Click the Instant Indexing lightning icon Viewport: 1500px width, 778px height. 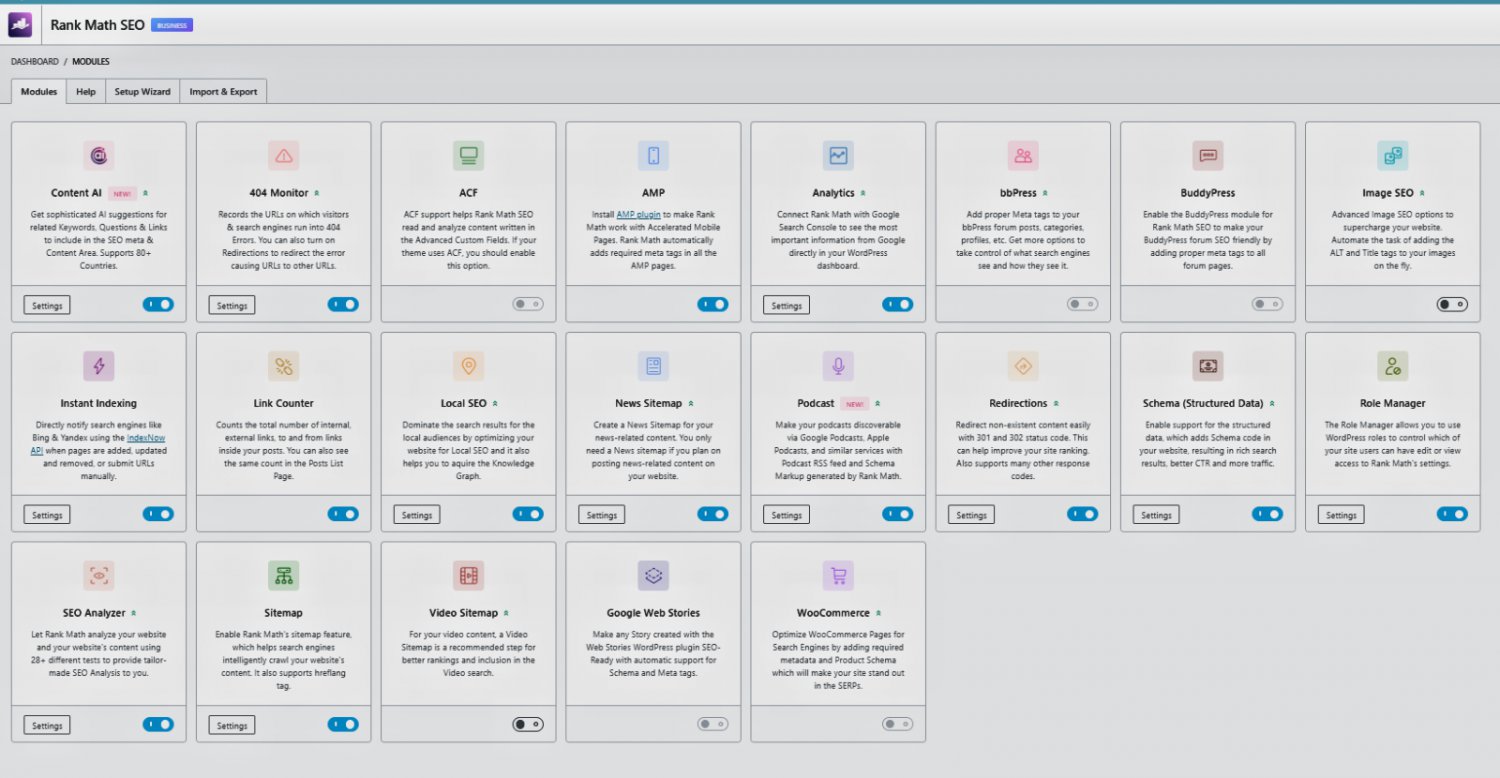[x=99, y=366]
